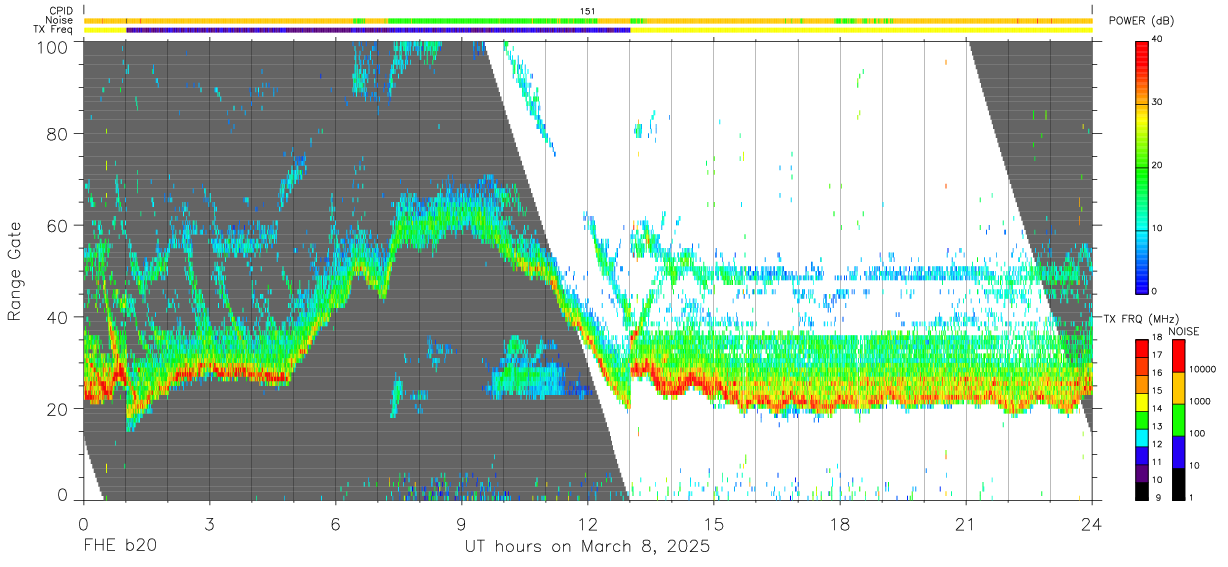Click the CPID value 151

588,11
